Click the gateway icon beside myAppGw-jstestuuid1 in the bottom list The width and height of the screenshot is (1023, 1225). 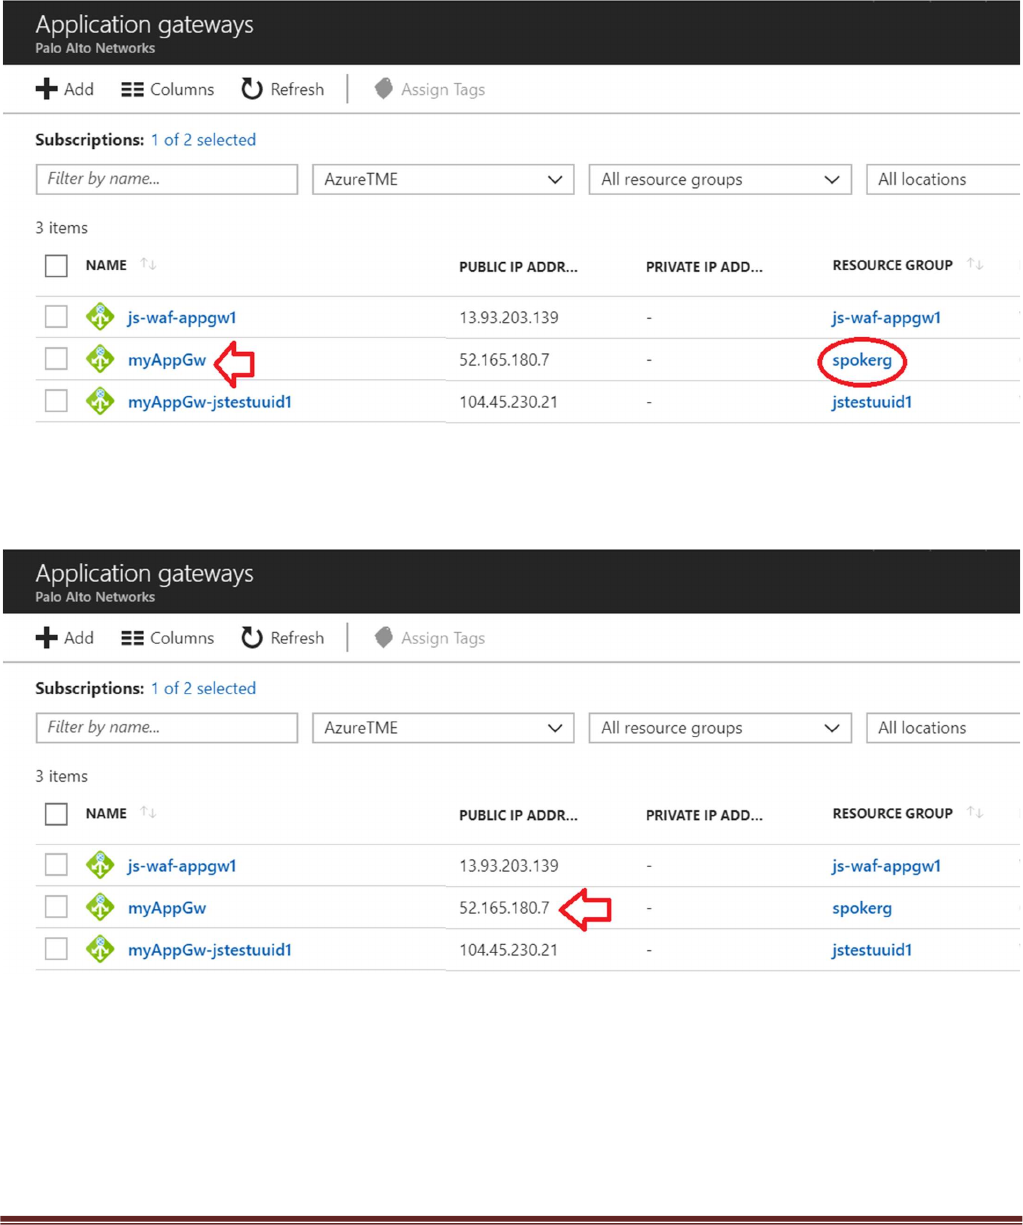[100, 949]
